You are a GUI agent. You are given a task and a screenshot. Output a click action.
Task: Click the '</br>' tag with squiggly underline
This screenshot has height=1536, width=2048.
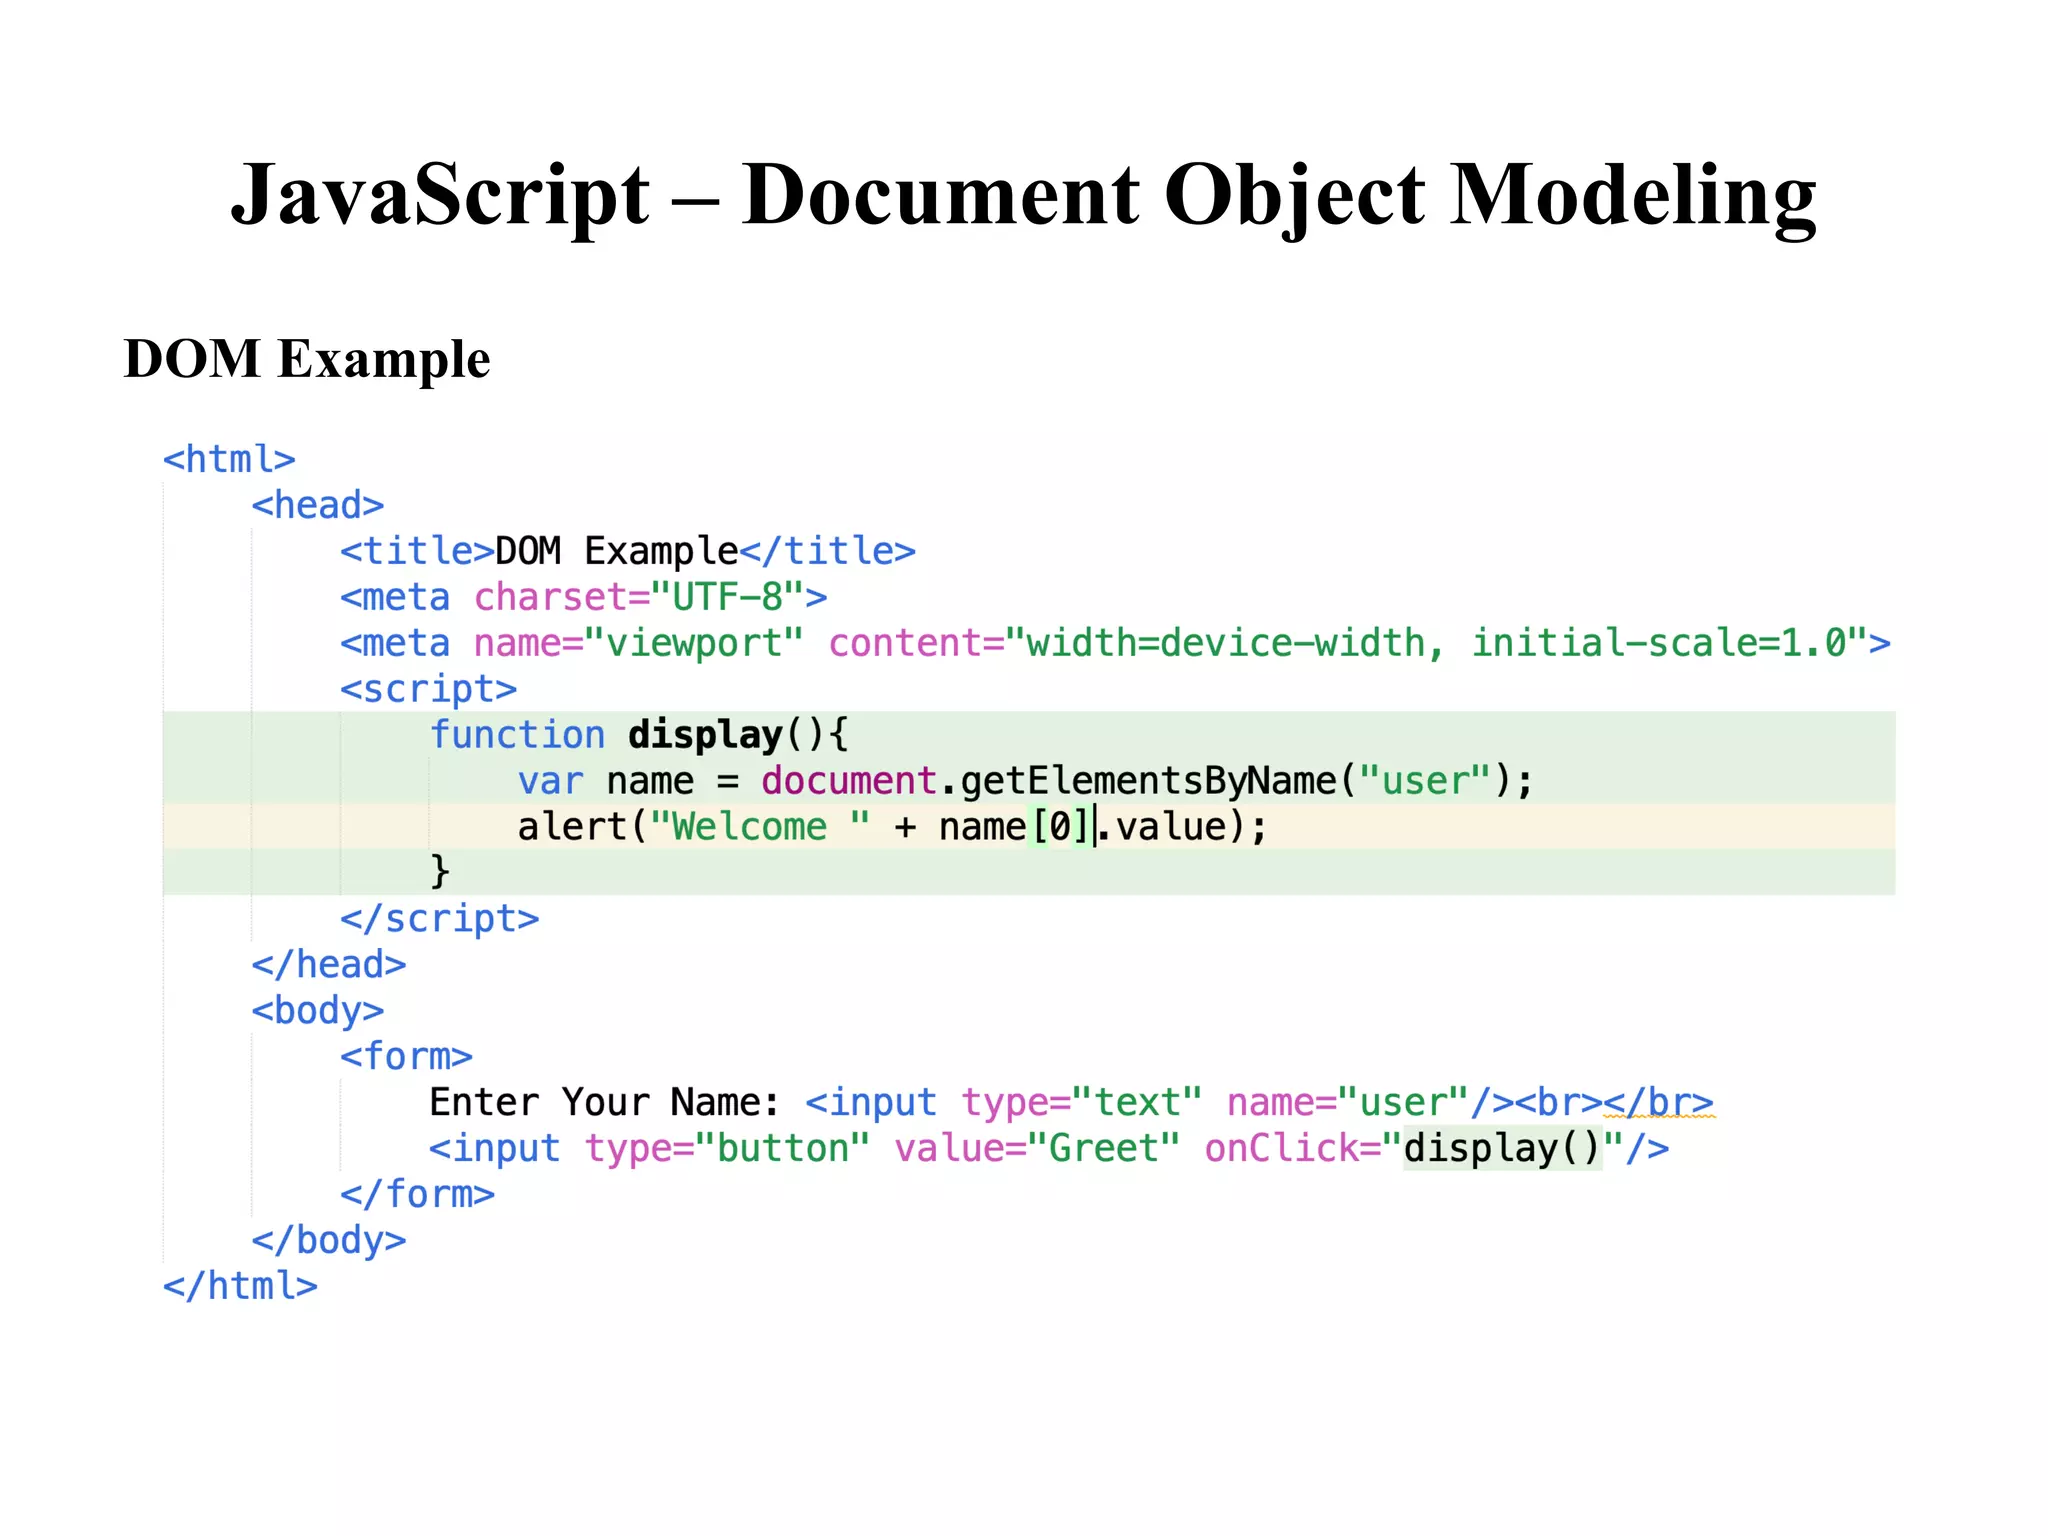1659,1102
